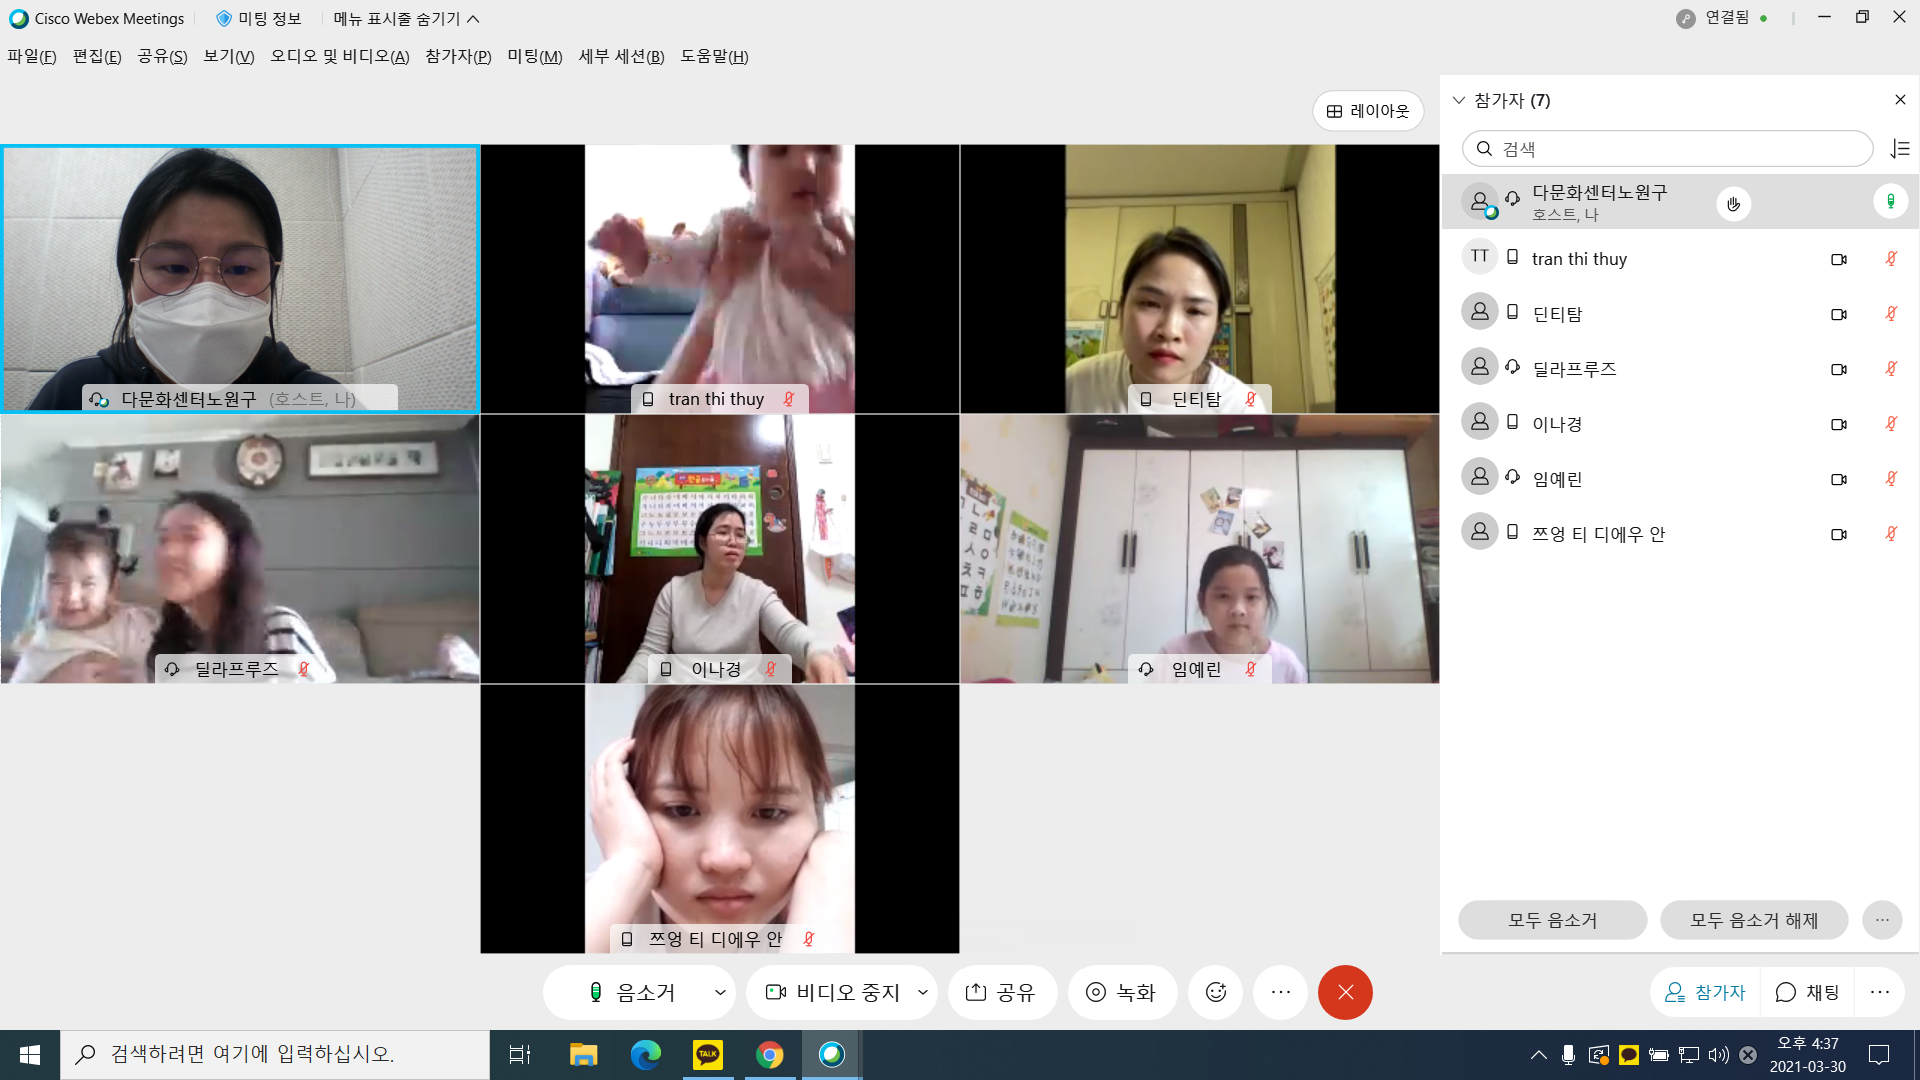Open Task View in taskbar
The image size is (1920, 1080).
point(520,1054)
